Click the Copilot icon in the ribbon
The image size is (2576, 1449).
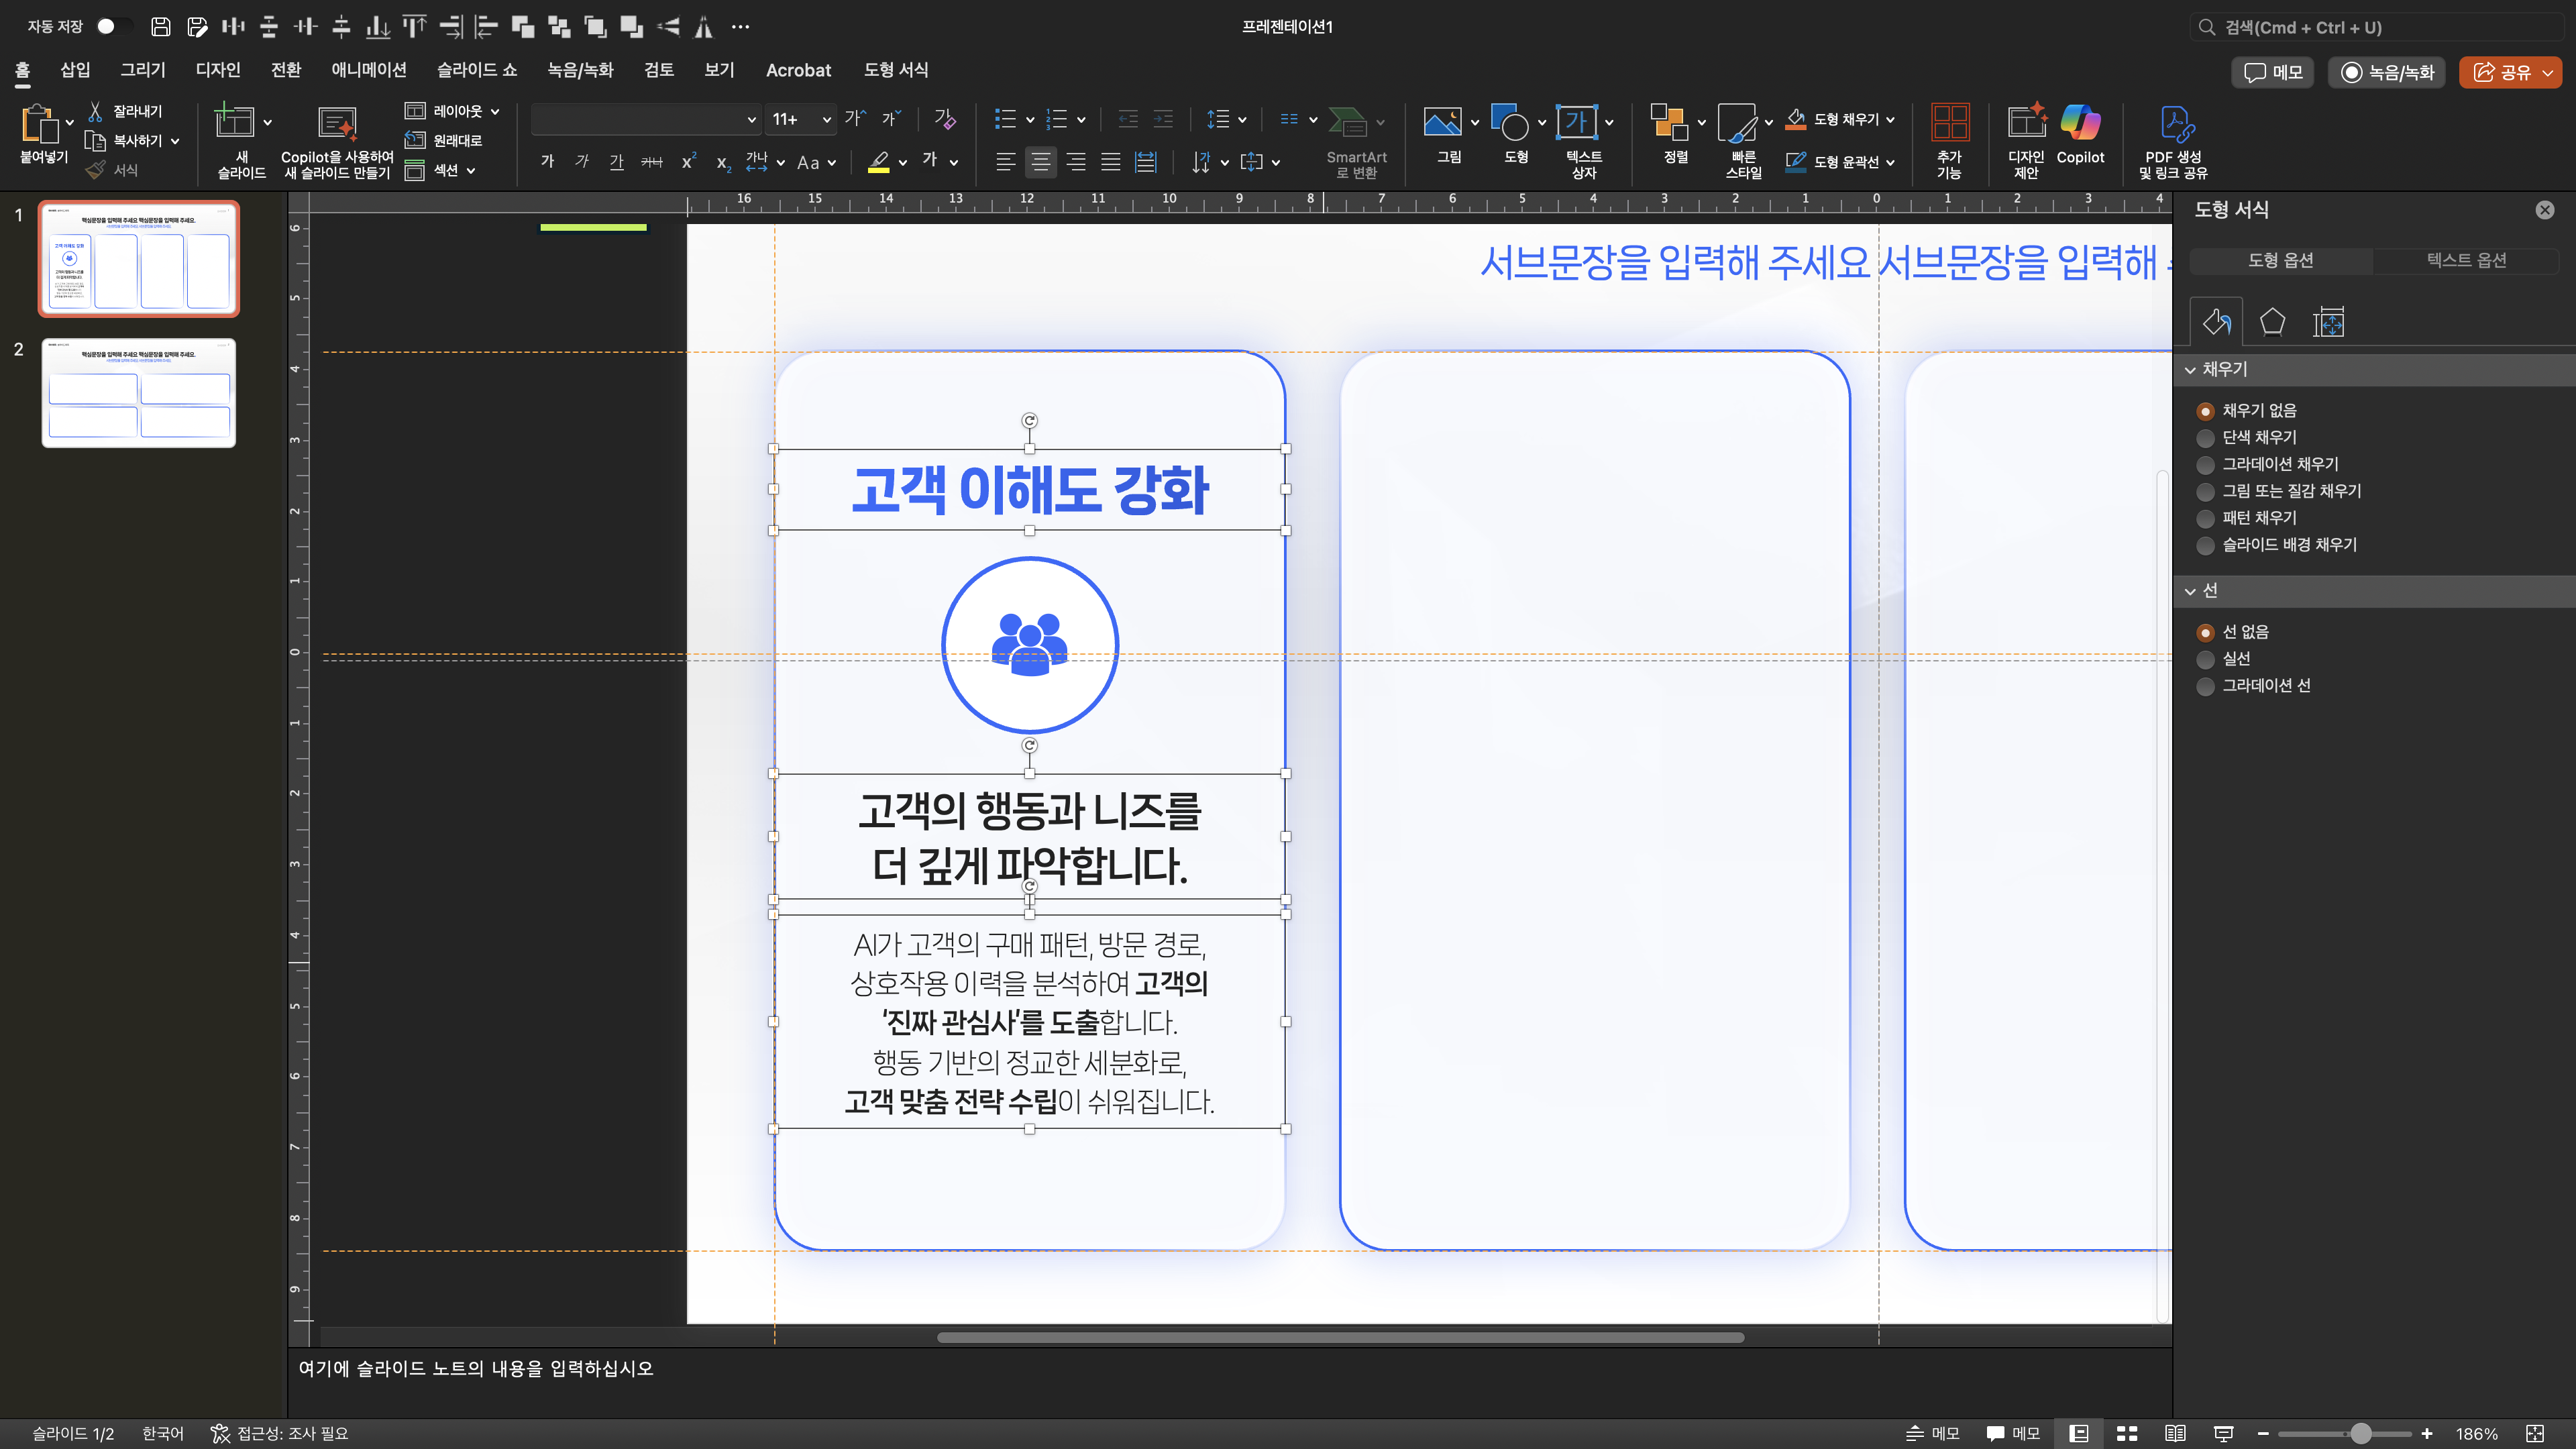(2080, 124)
